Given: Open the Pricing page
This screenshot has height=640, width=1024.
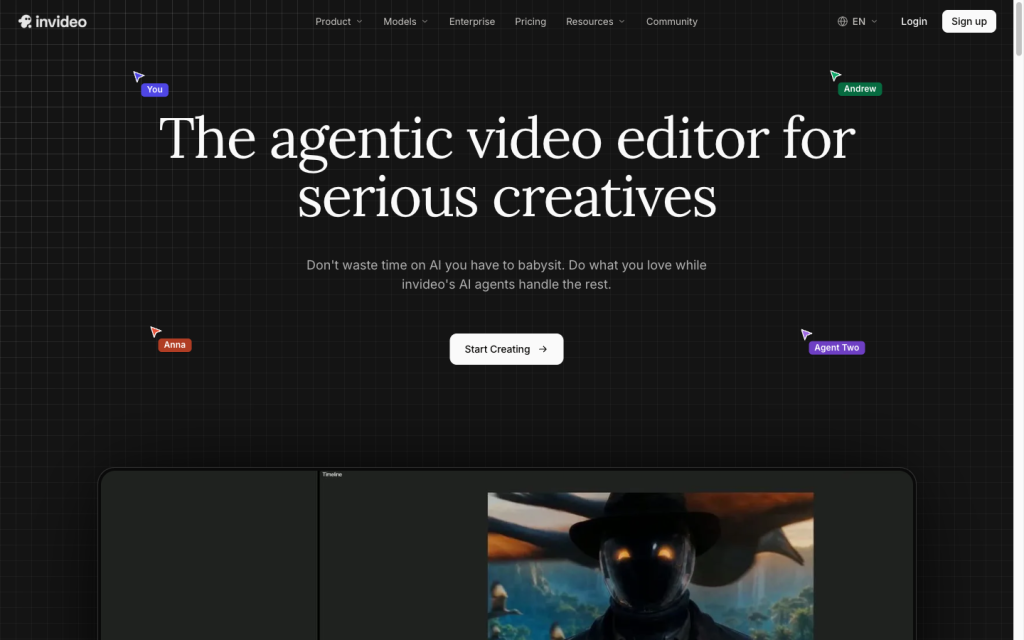Looking at the screenshot, I should click(530, 22).
